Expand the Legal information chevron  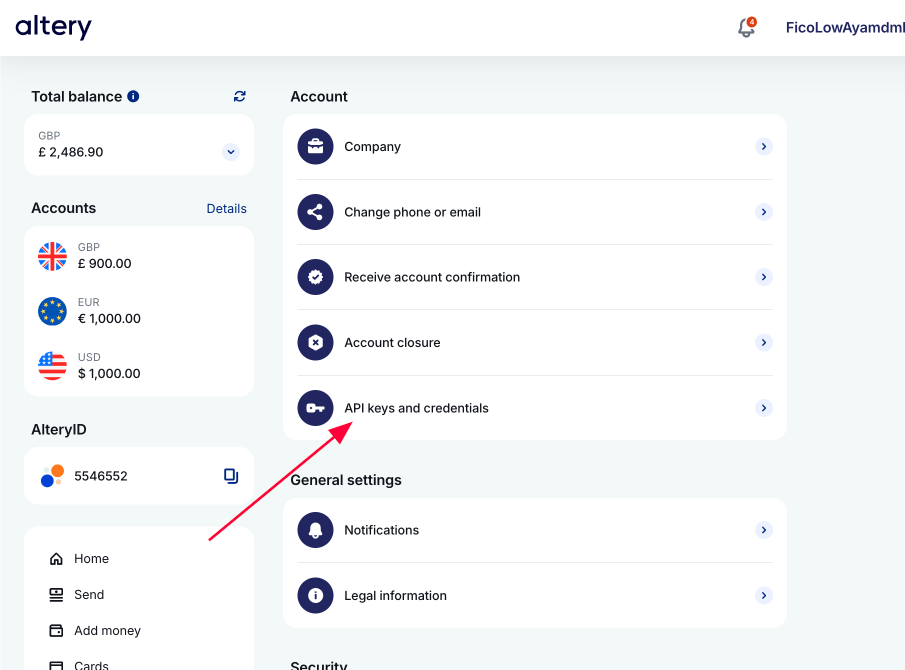tap(764, 596)
